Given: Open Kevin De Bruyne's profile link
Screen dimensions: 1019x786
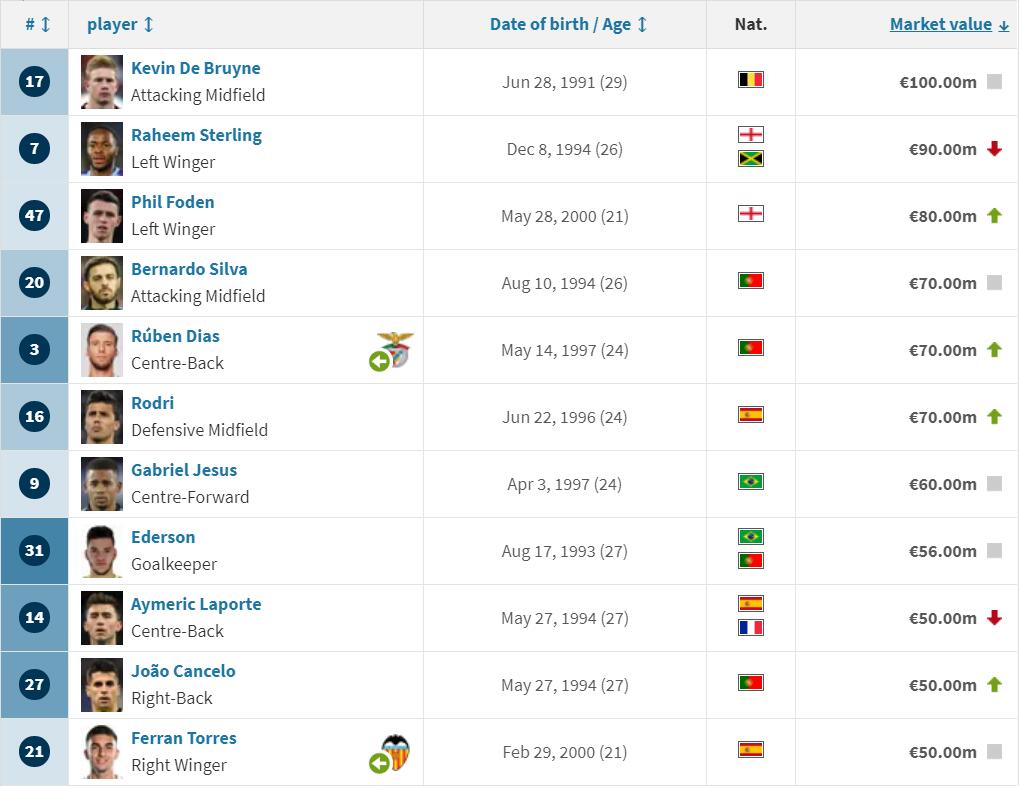Looking at the screenshot, I should [196, 68].
